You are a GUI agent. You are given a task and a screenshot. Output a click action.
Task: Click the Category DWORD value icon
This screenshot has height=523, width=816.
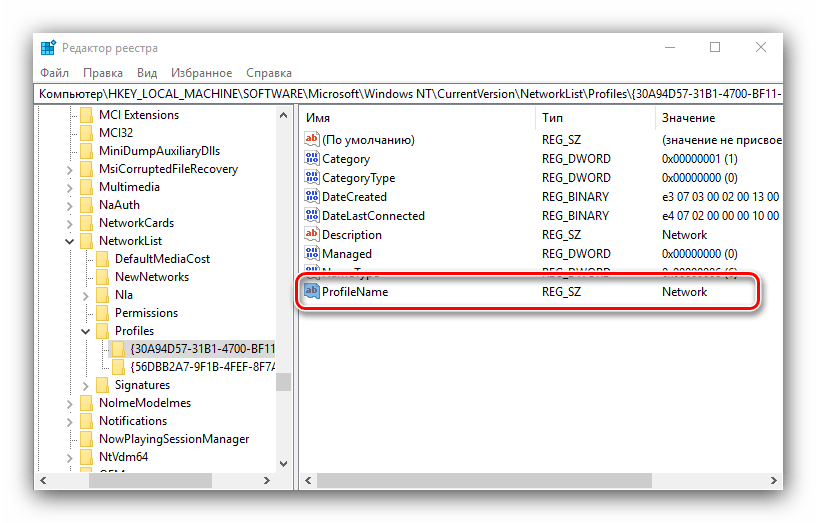click(x=311, y=159)
